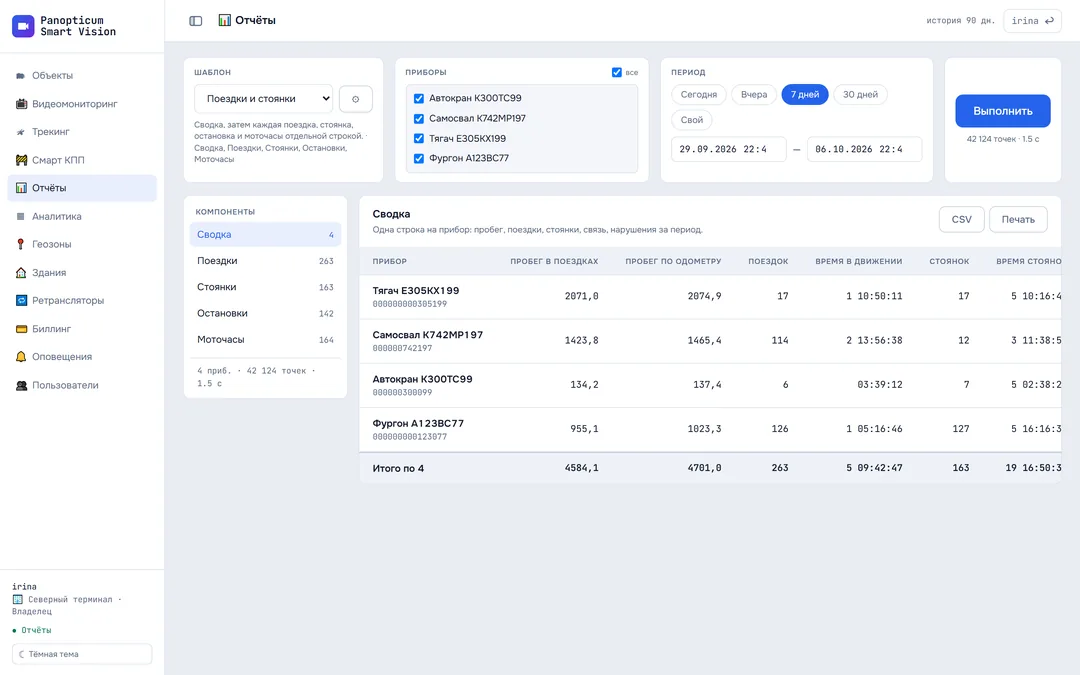Click the Выполнить button
1080x675 pixels.
click(x=1002, y=111)
